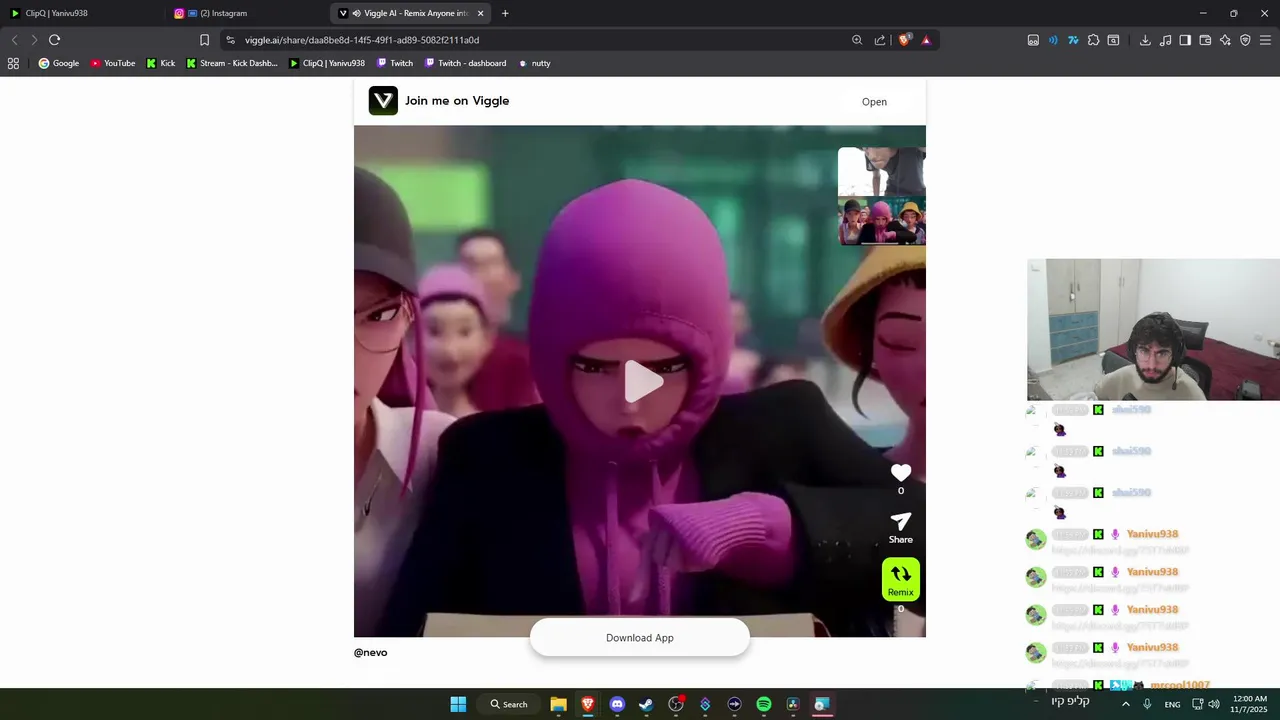
Task: Show hidden system tray icons
Action: [1125, 704]
